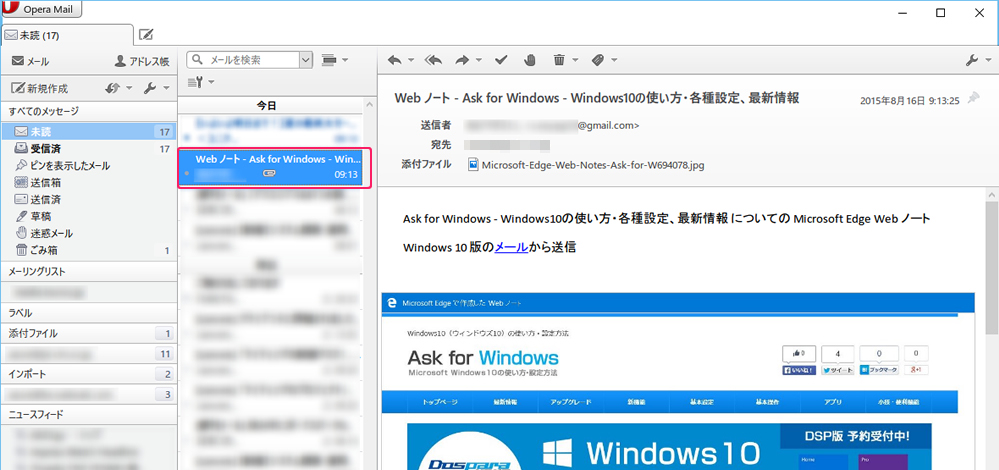This screenshot has width=999, height=470.
Task: Click the sender address ending @gmail.com
Action: [551, 125]
